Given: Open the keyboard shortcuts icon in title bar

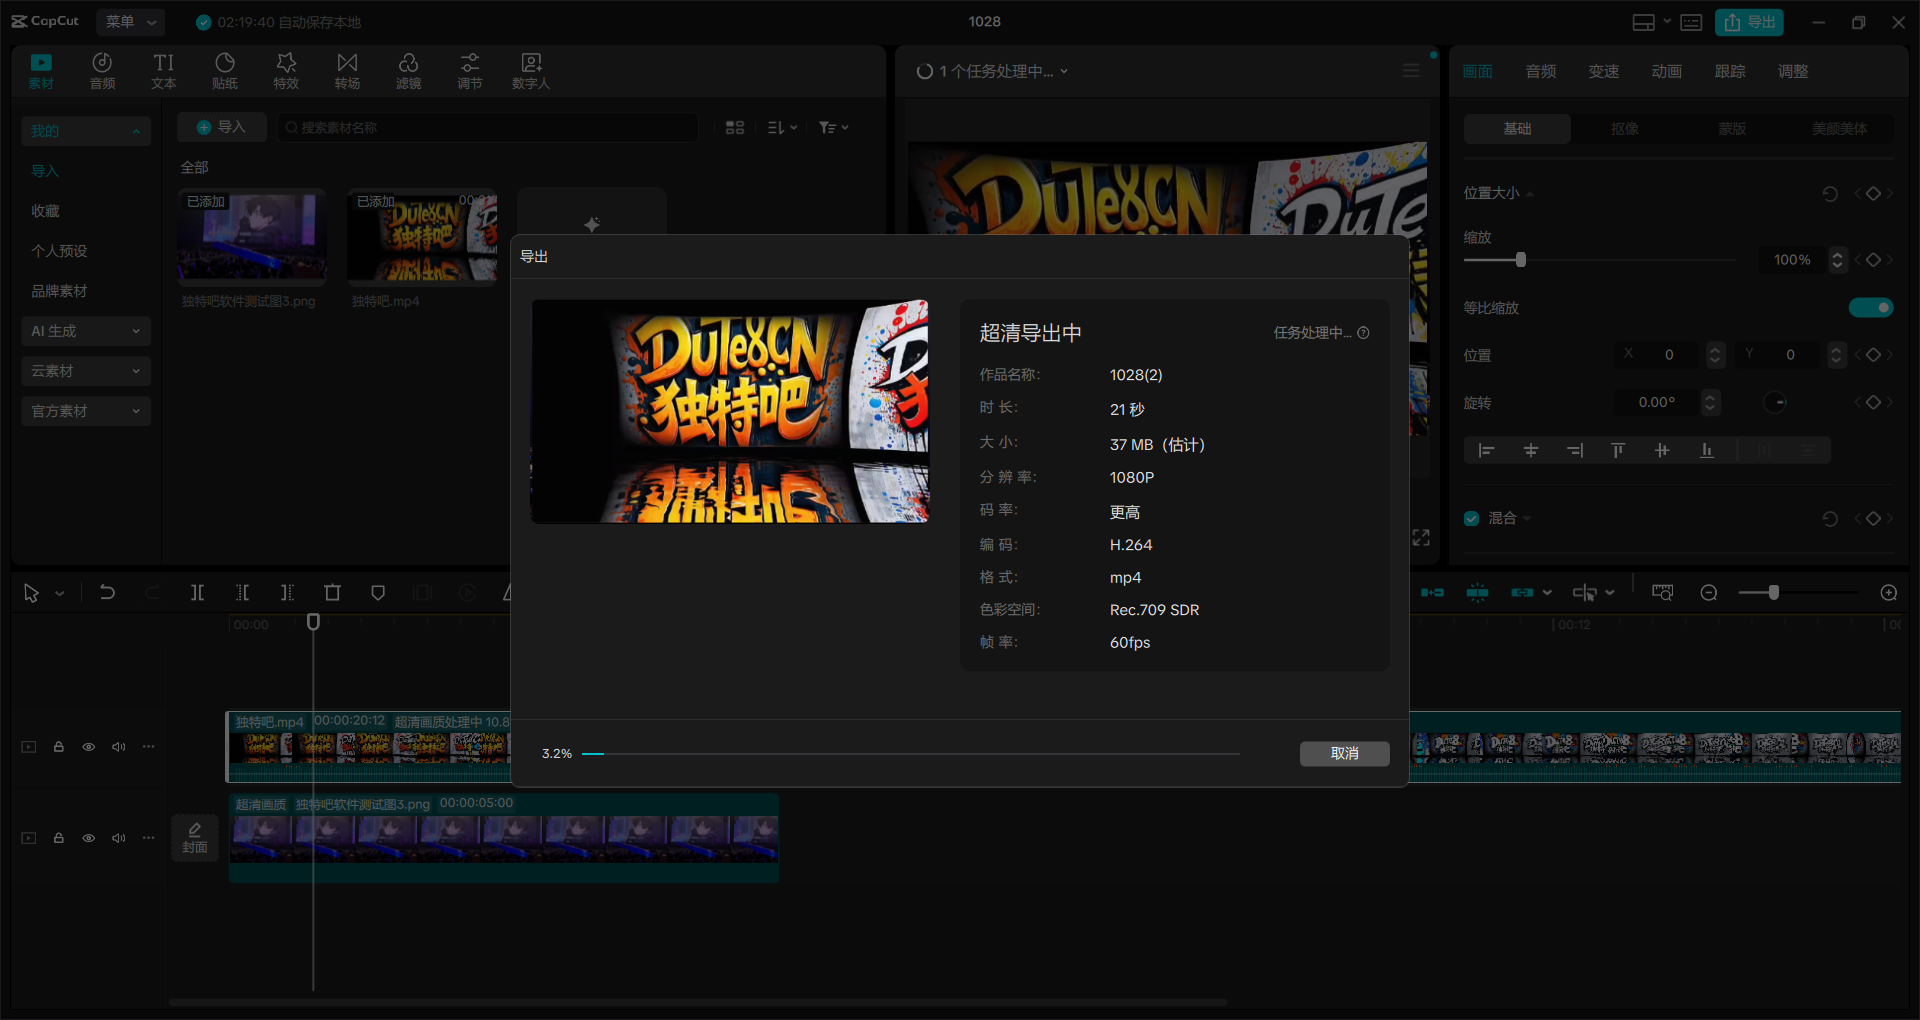Looking at the screenshot, I should pos(1691,22).
